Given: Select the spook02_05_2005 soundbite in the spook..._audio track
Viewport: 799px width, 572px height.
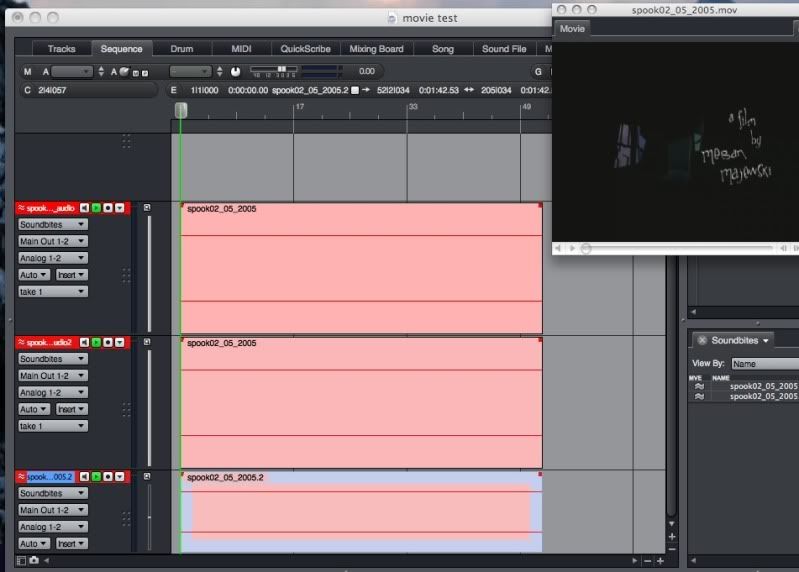Looking at the screenshot, I should [x=361, y=268].
